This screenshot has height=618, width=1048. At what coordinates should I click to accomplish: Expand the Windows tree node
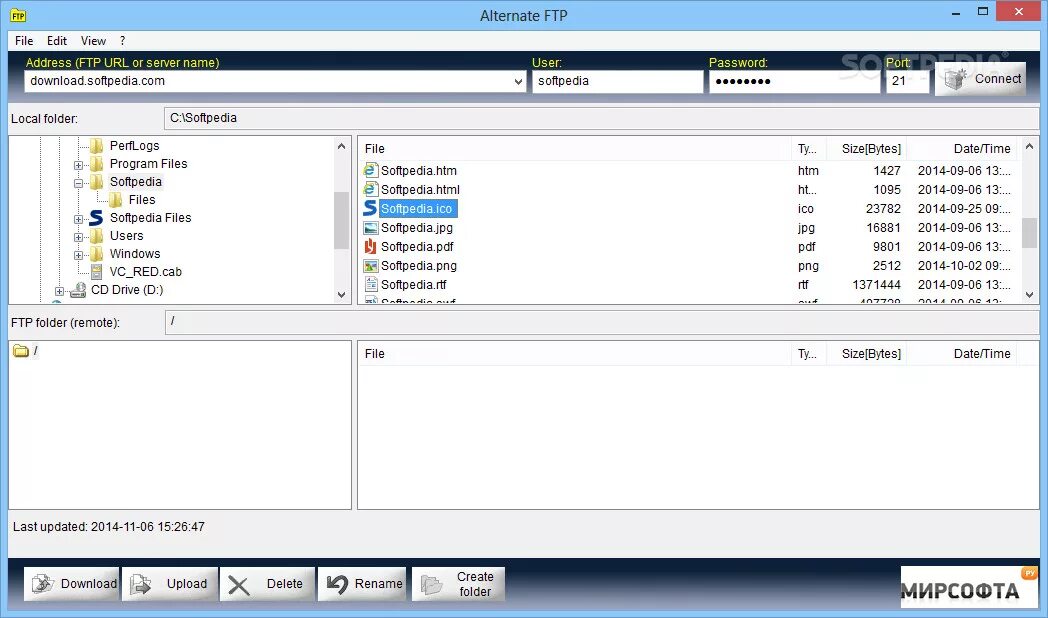click(x=78, y=255)
